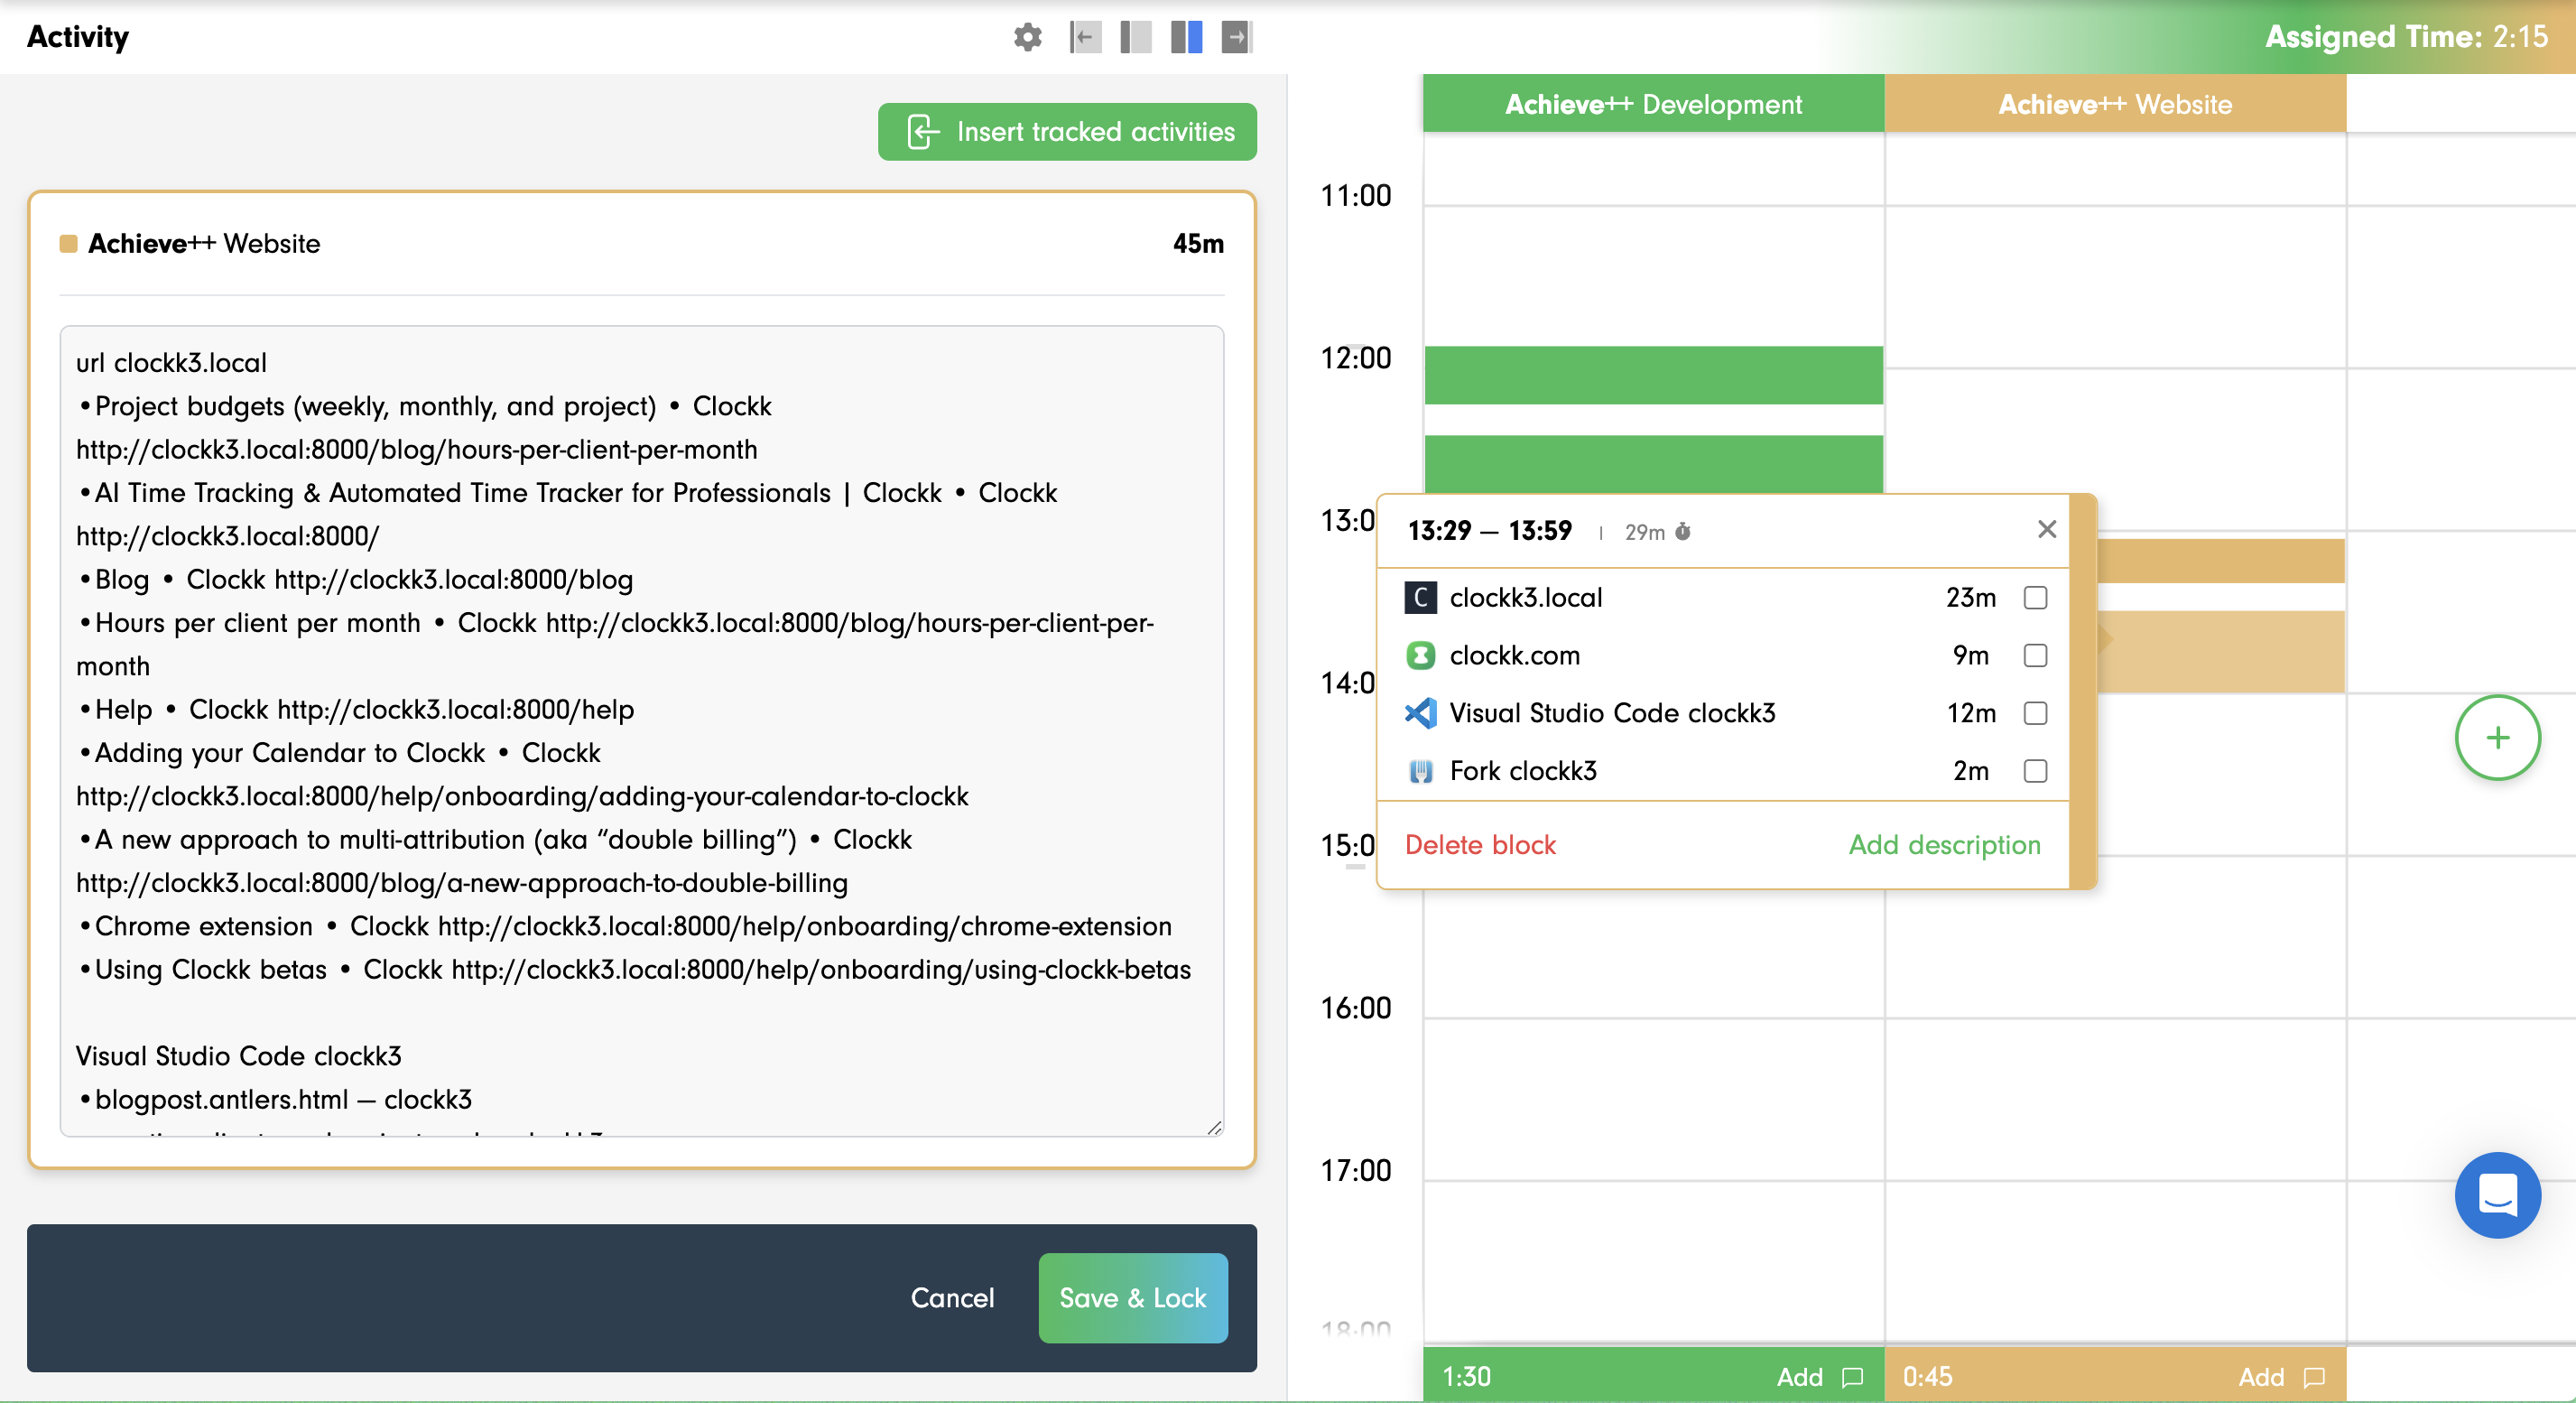Click the stopwatch icon next to 29m
The image size is (2576, 1403).
click(x=1683, y=531)
